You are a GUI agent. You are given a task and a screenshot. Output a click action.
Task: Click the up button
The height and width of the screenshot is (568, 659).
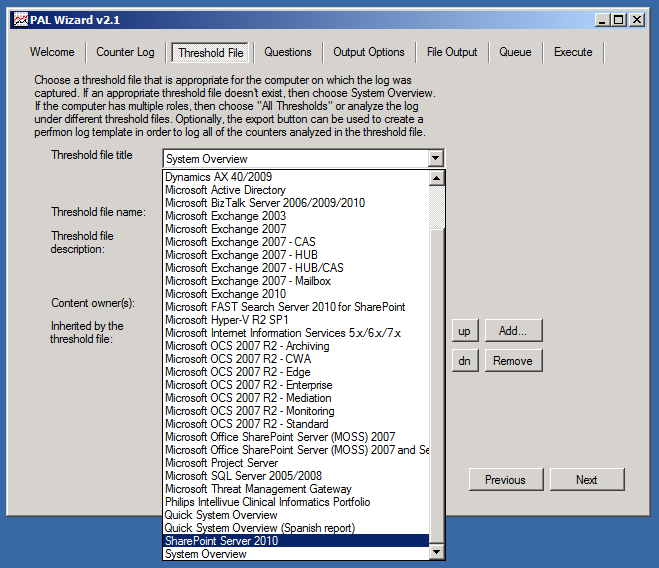click(x=464, y=331)
